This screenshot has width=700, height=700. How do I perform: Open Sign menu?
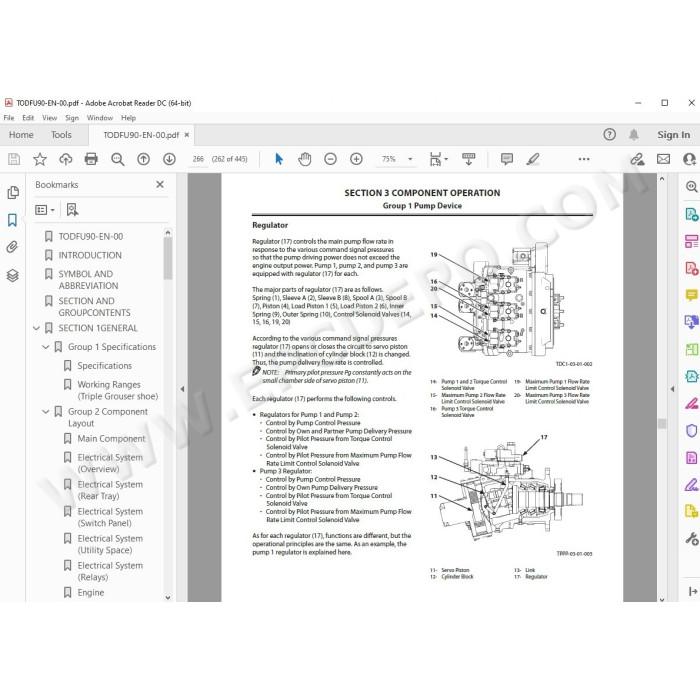[72, 118]
